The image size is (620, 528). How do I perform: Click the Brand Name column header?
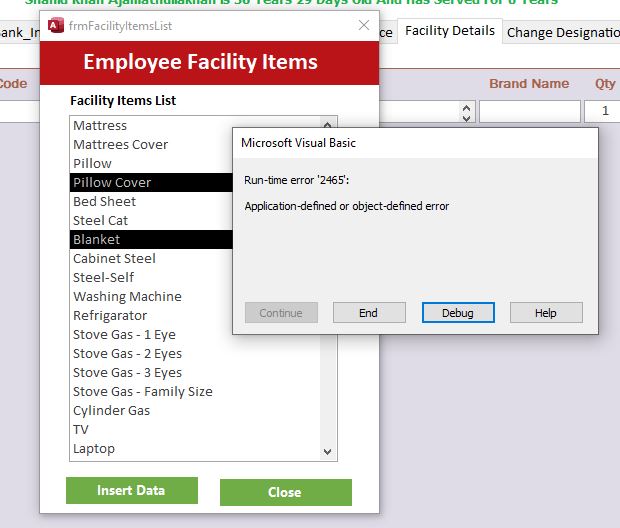[529, 83]
